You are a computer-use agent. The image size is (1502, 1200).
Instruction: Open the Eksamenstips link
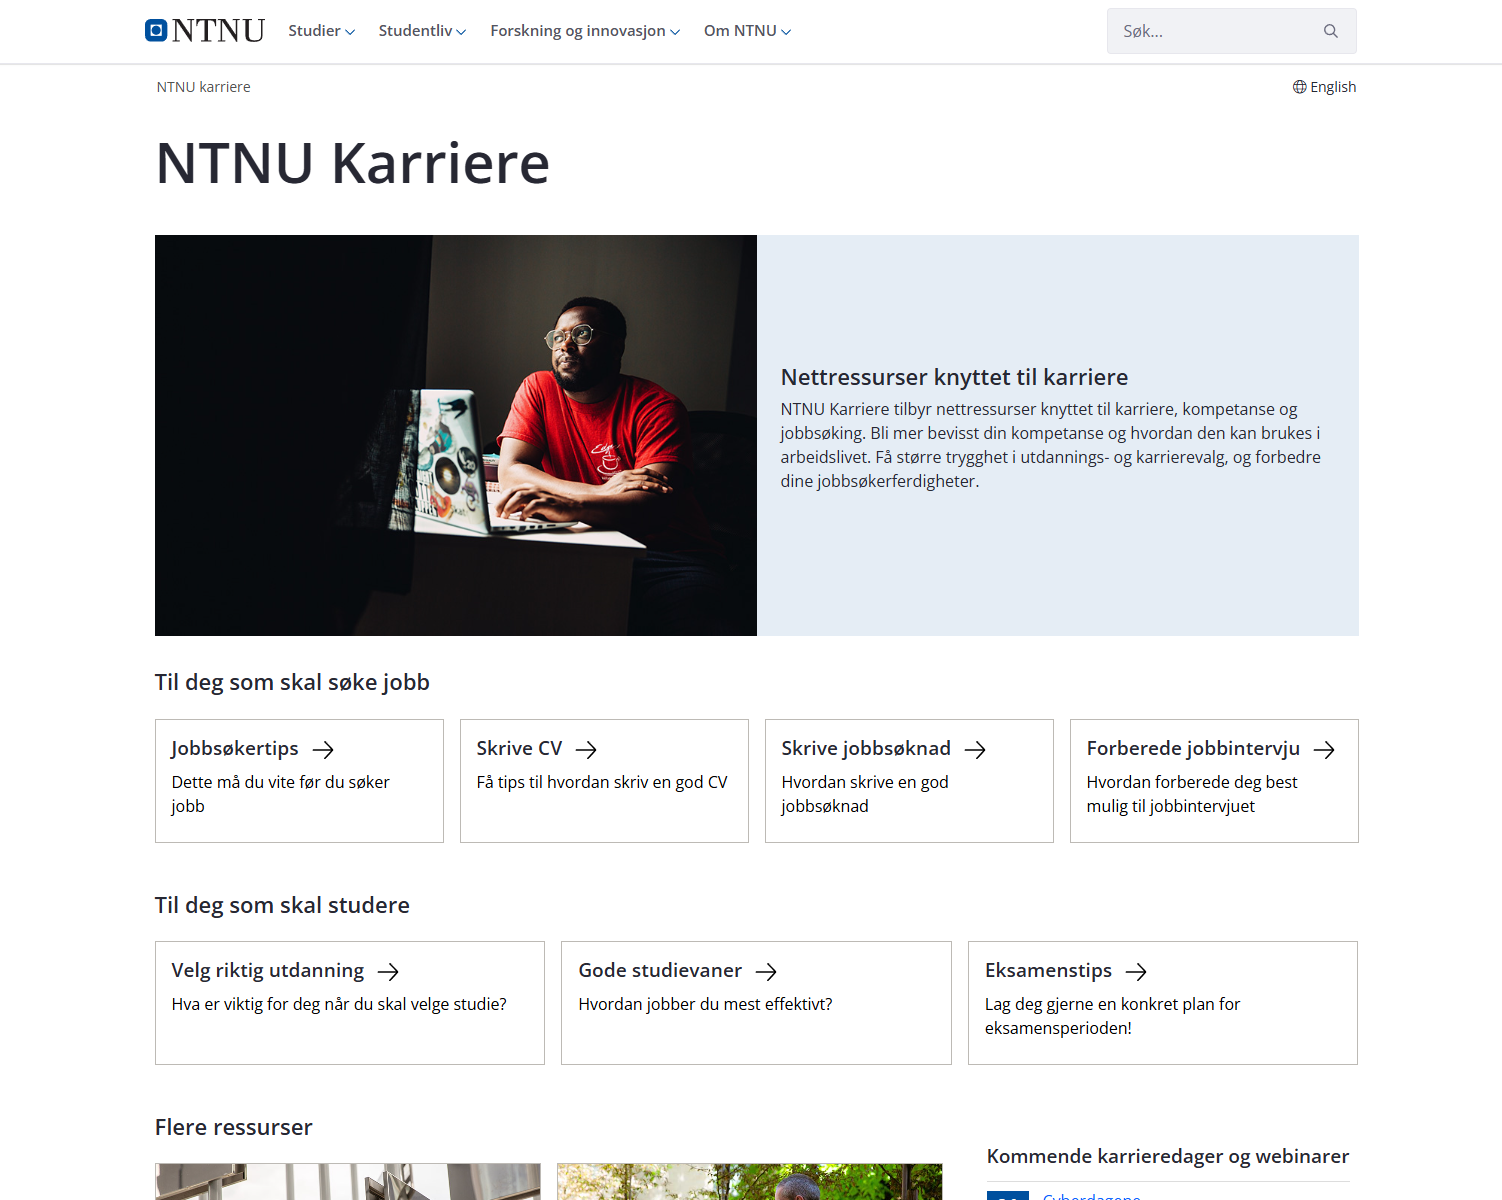point(1048,970)
